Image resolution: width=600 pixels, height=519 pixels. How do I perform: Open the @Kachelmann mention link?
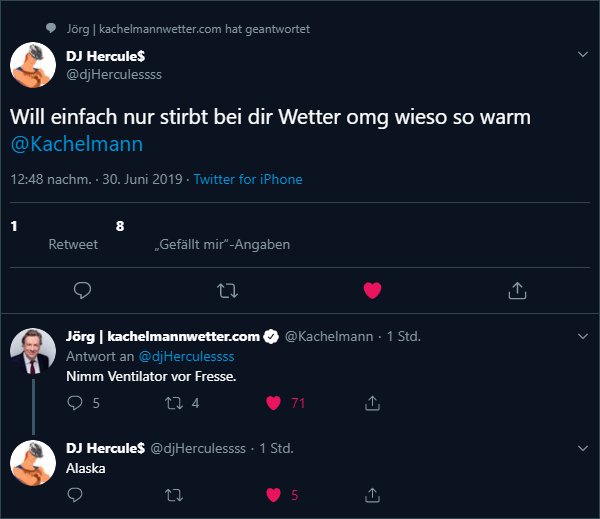77,144
